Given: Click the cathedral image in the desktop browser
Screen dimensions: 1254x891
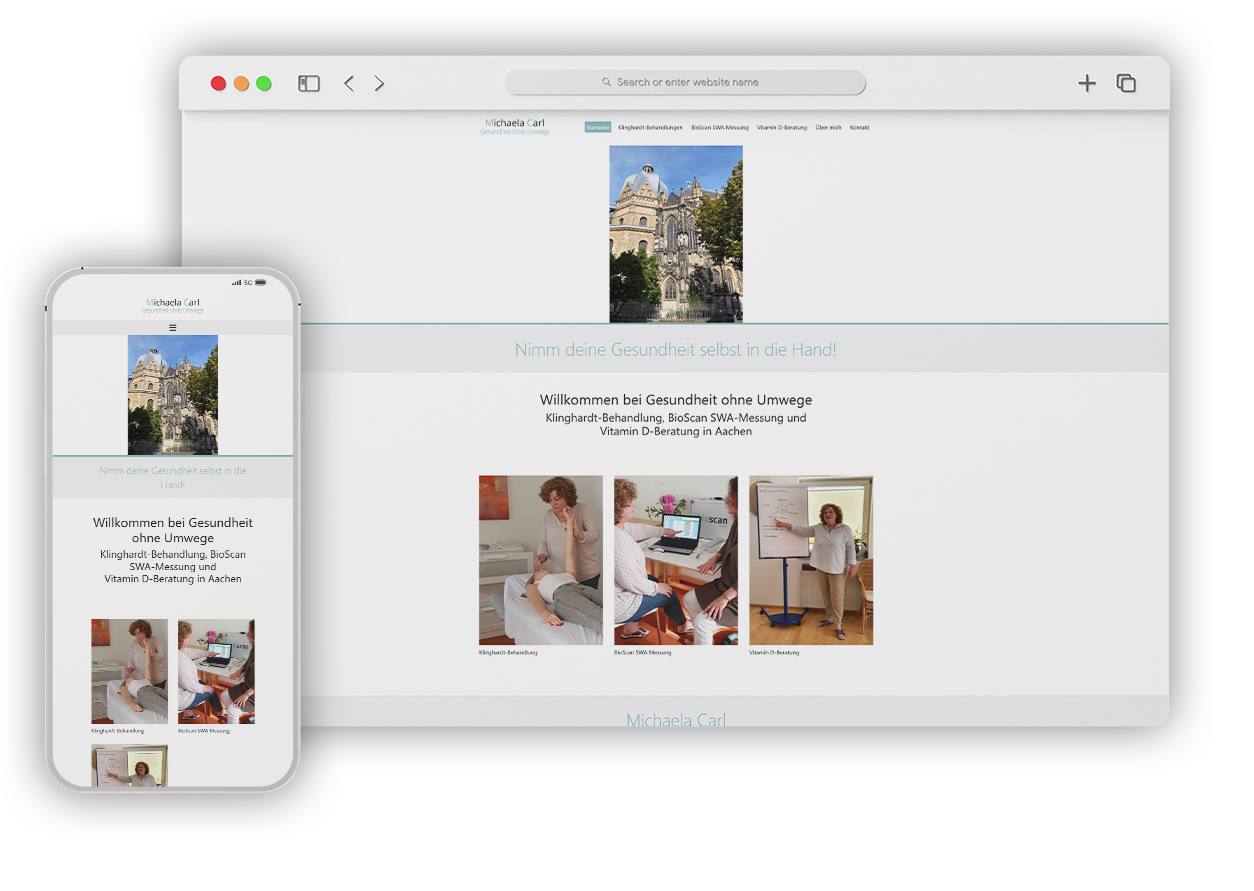Looking at the screenshot, I should [x=676, y=234].
